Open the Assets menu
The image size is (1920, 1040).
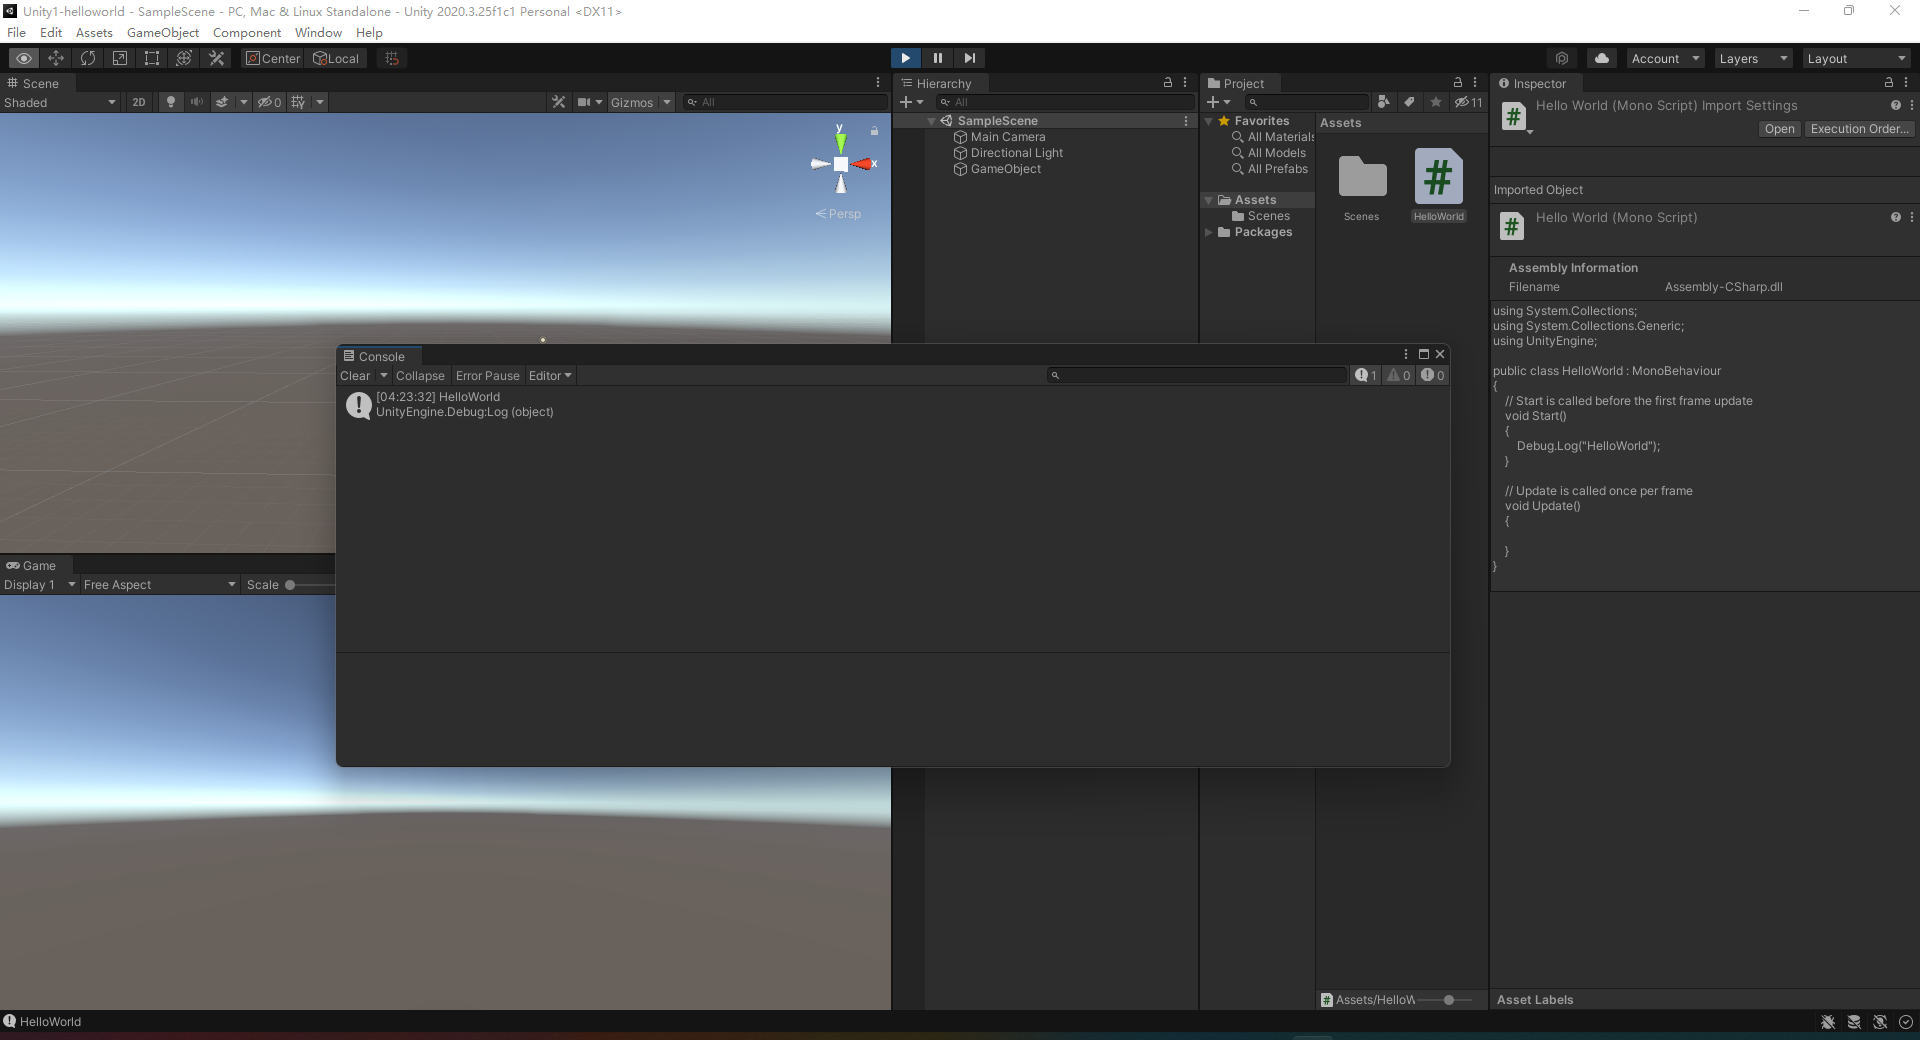pos(94,33)
